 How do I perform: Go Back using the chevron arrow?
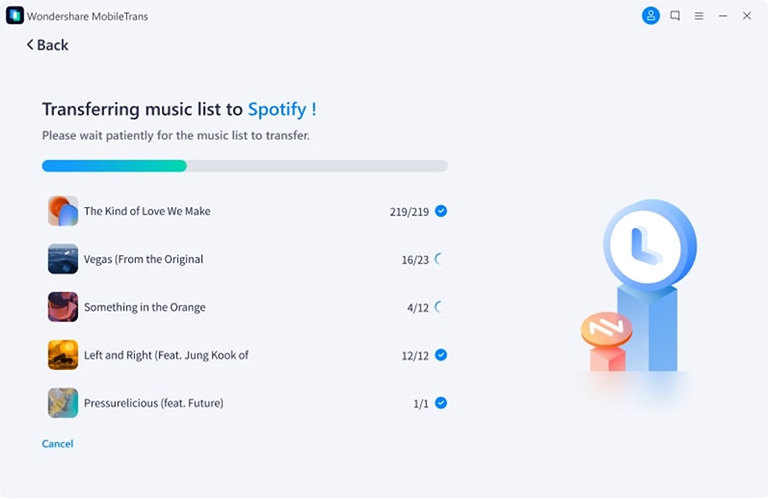30,45
